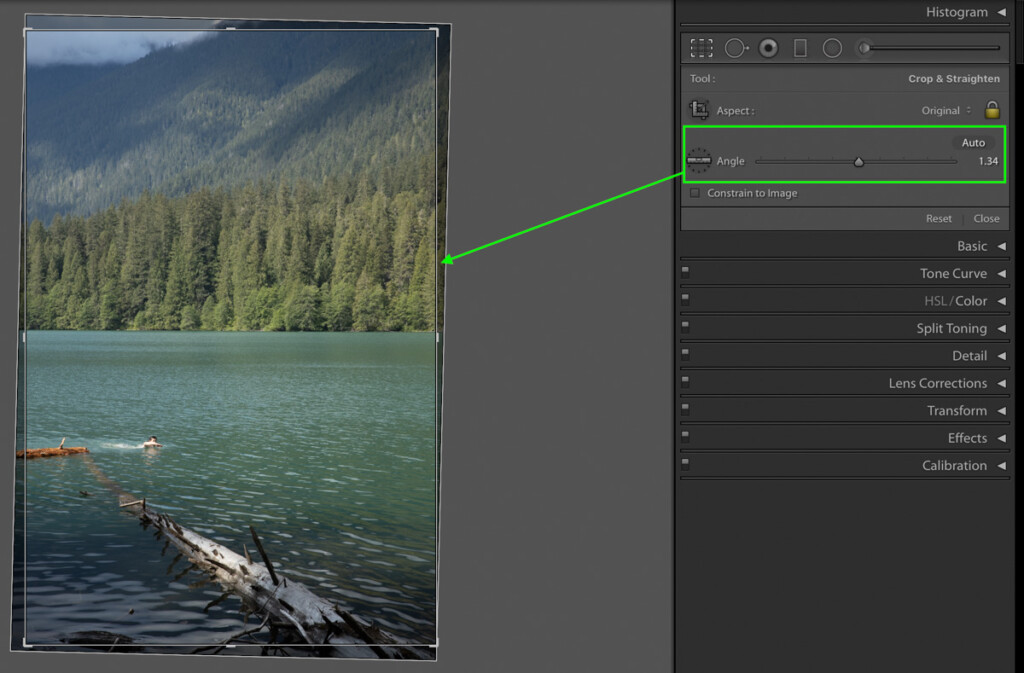Select the Crop Overlay tool icon

click(x=701, y=48)
